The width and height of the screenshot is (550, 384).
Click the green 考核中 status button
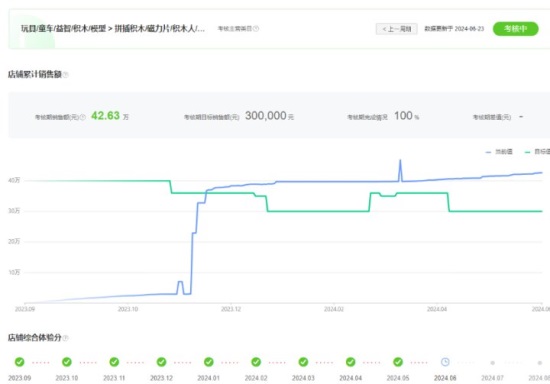tap(515, 29)
